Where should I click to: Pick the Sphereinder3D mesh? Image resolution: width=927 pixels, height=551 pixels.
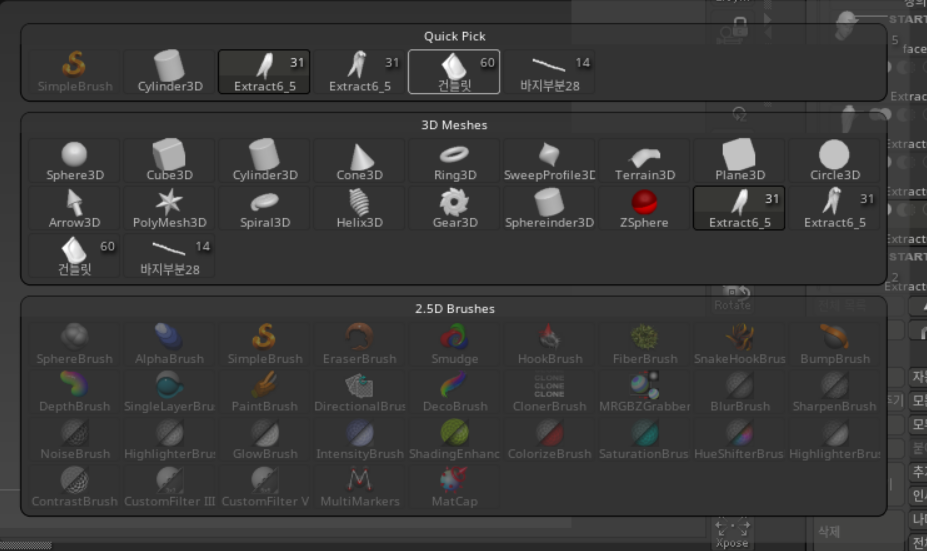549,208
